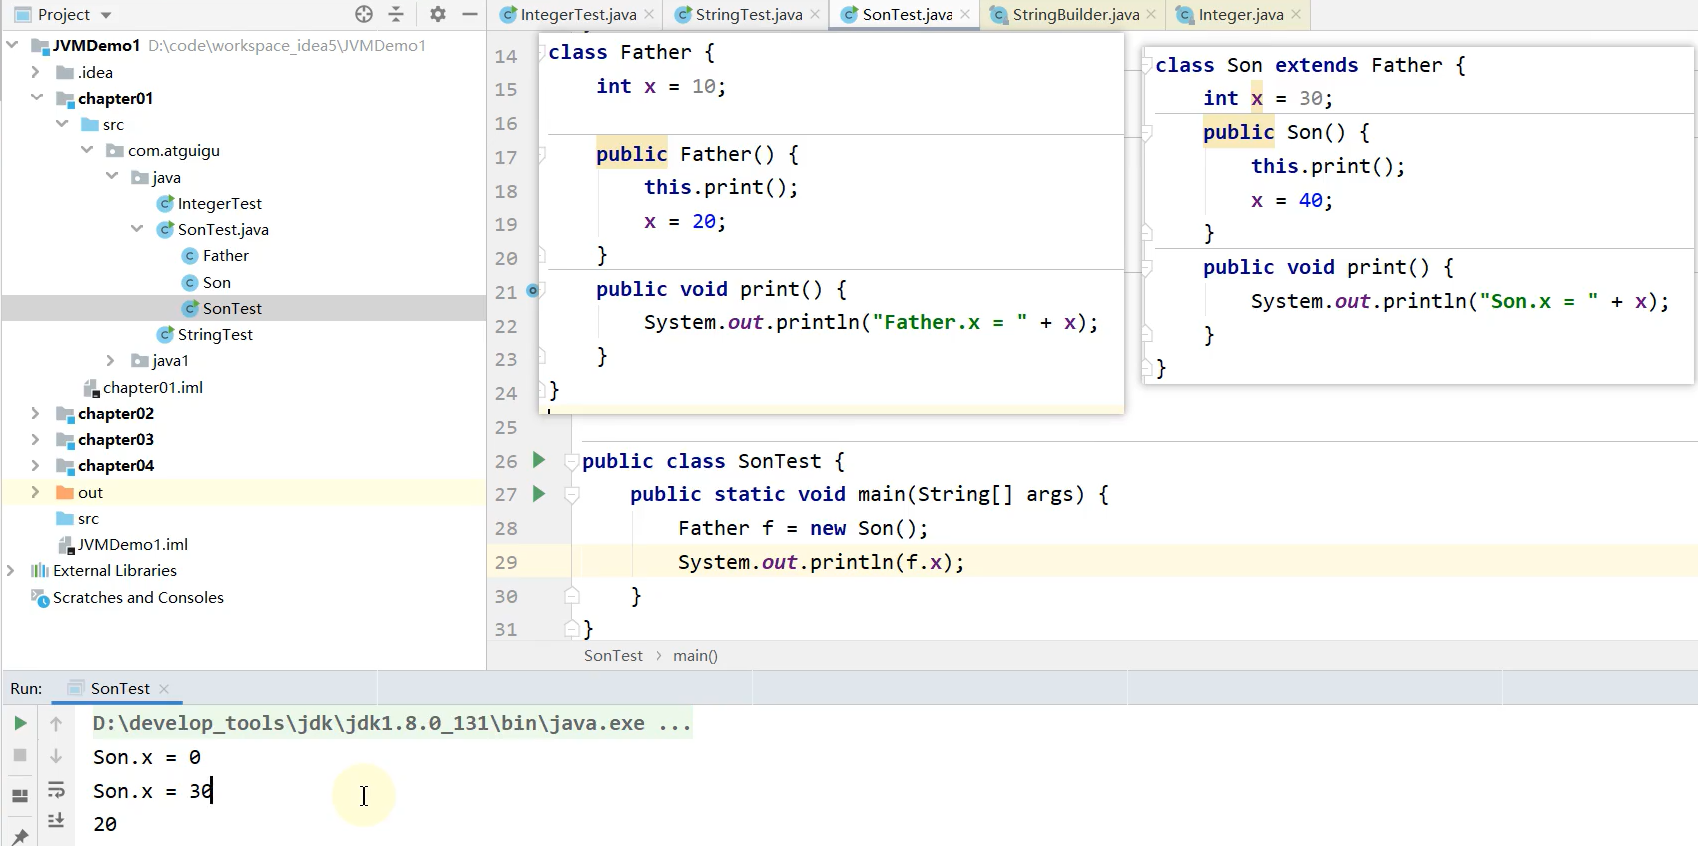
Task: Click the restore layout icon in Run panel
Action: point(20,796)
